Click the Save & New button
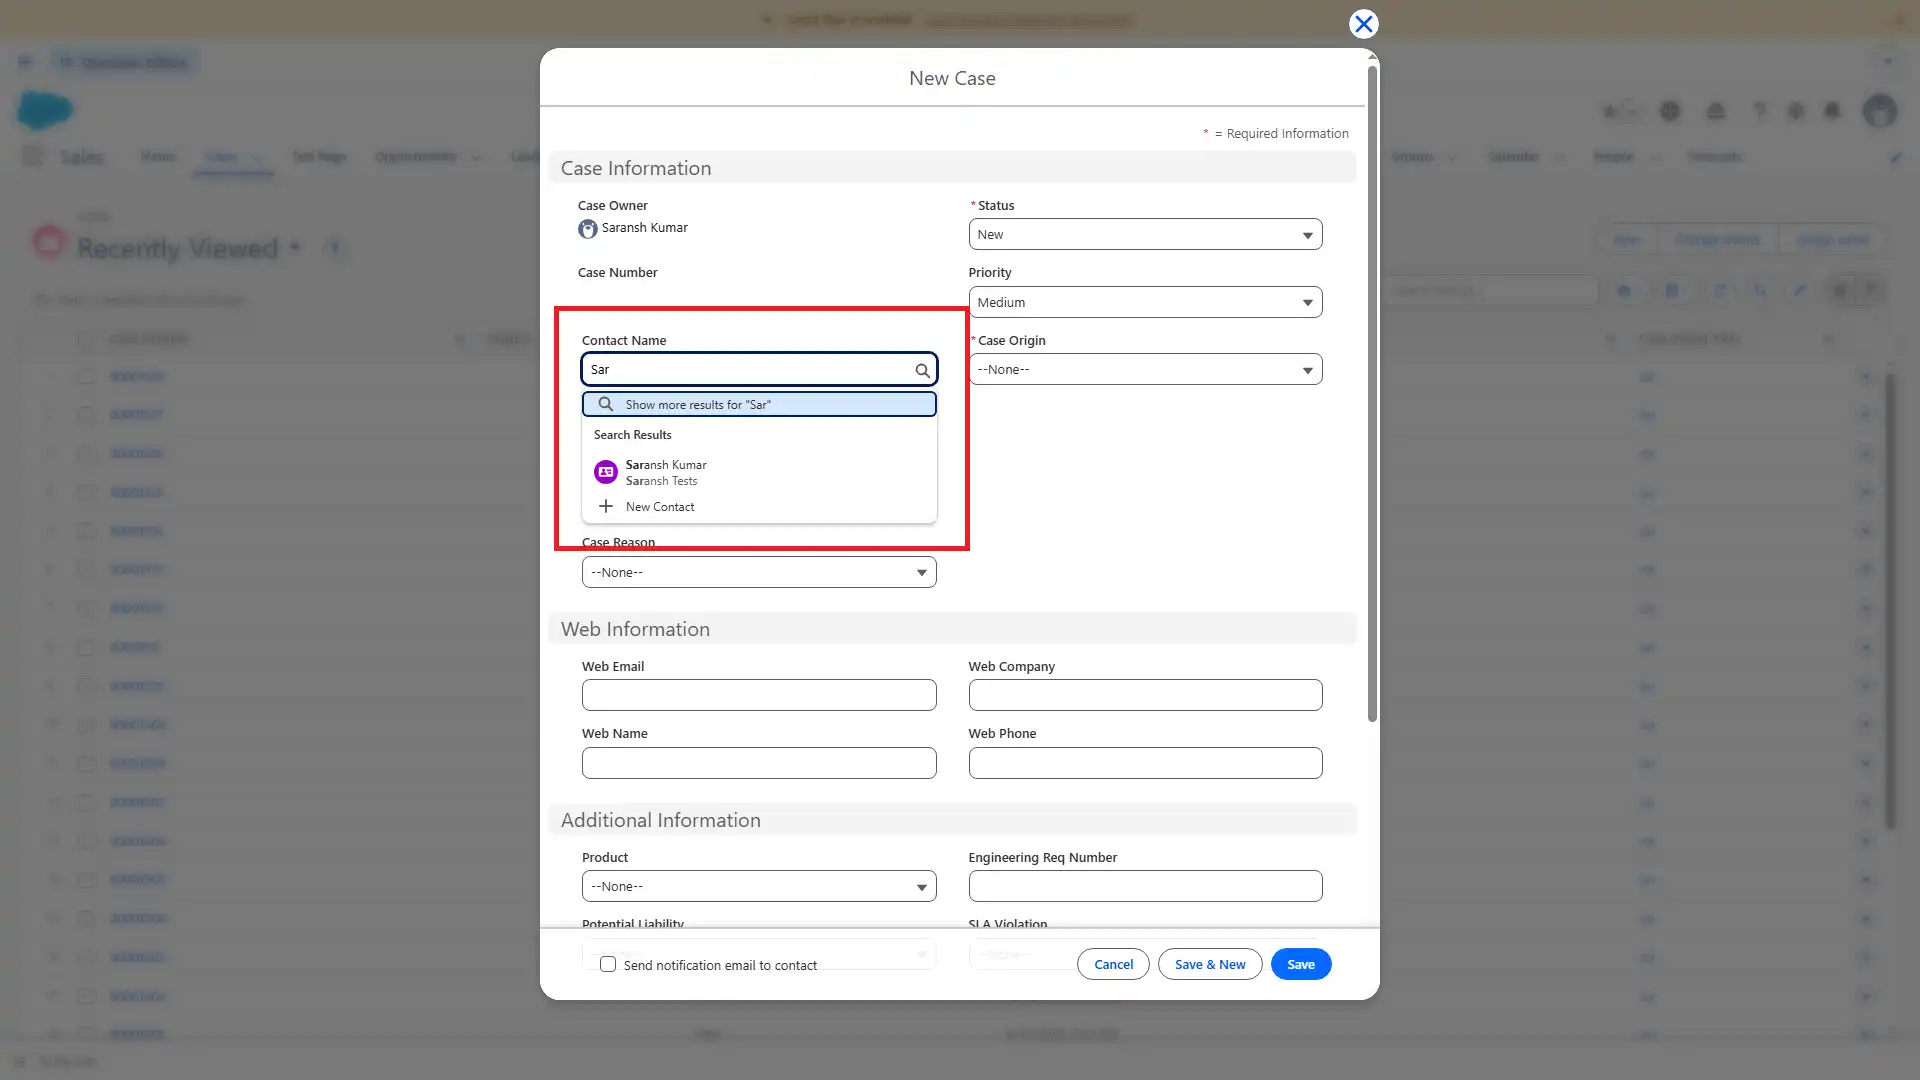The width and height of the screenshot is (1920, 1080). click(x=1210, y=965)
